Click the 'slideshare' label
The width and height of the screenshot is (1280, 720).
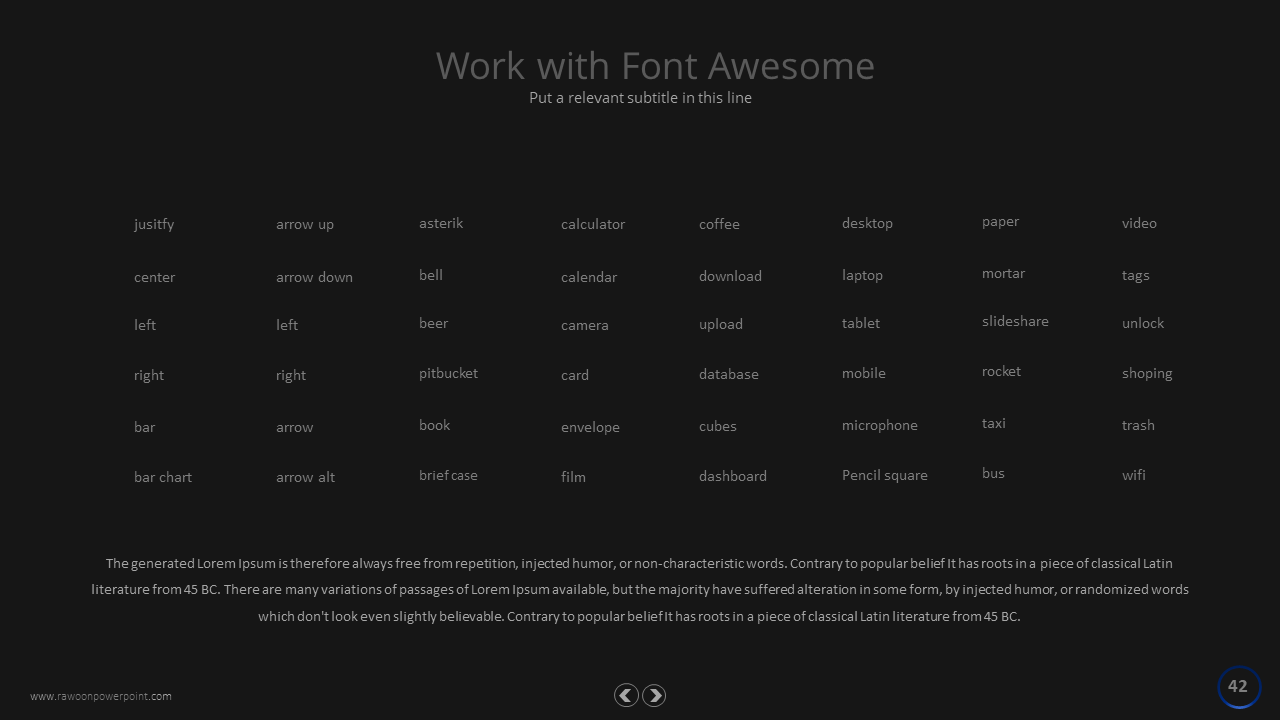point(1015,321)
